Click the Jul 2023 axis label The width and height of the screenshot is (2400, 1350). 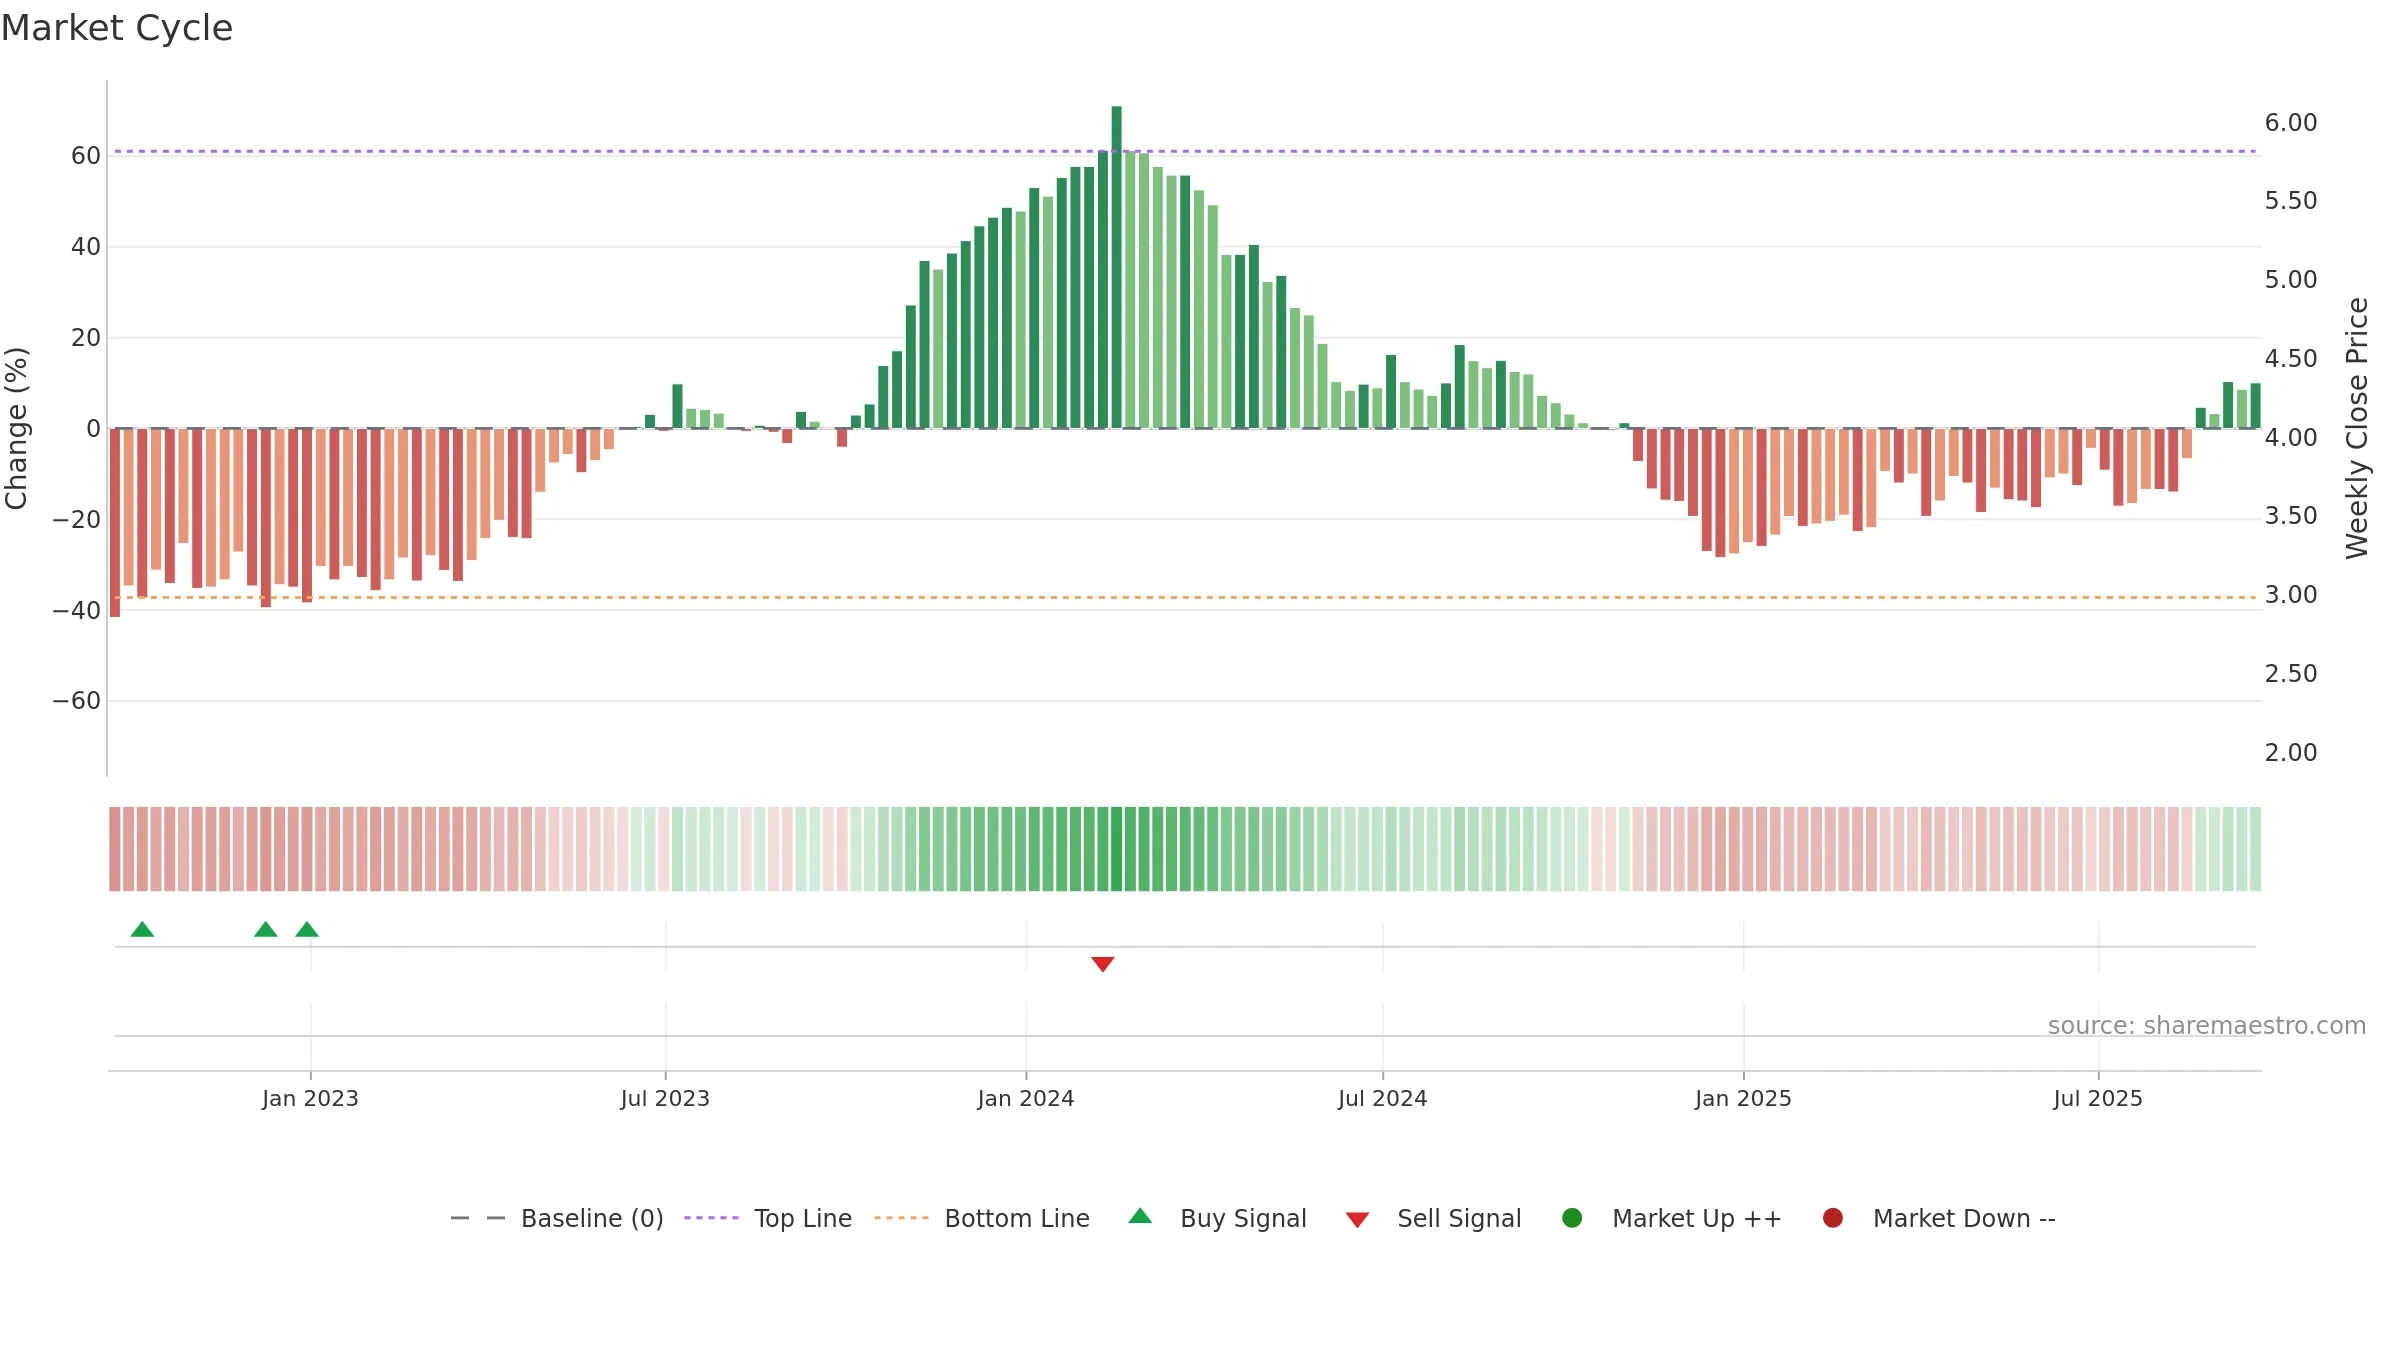665,1099
